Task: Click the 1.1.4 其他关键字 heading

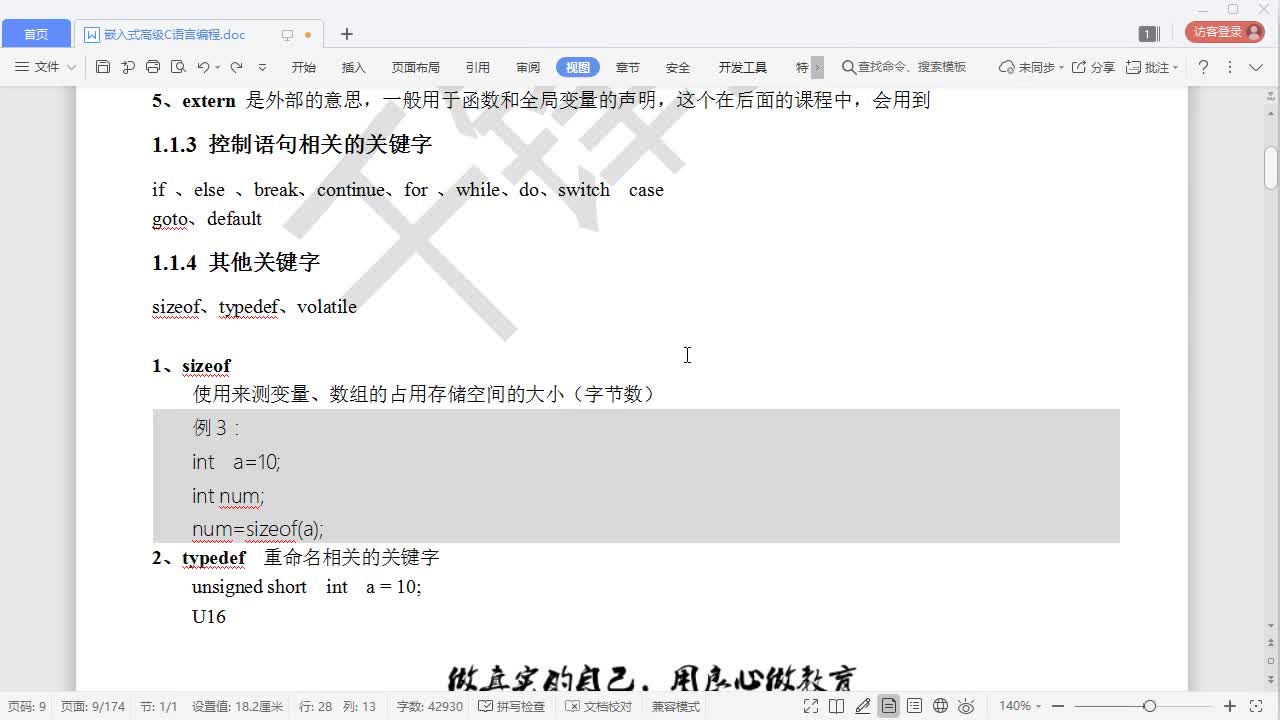Action: coord(236,262)
